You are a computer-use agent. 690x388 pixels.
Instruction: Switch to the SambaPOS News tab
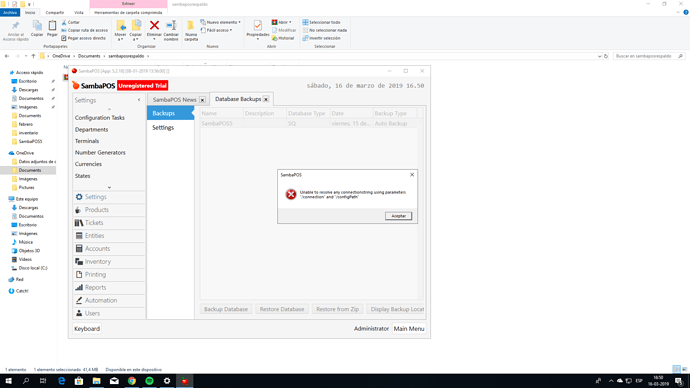click(174, 100)
